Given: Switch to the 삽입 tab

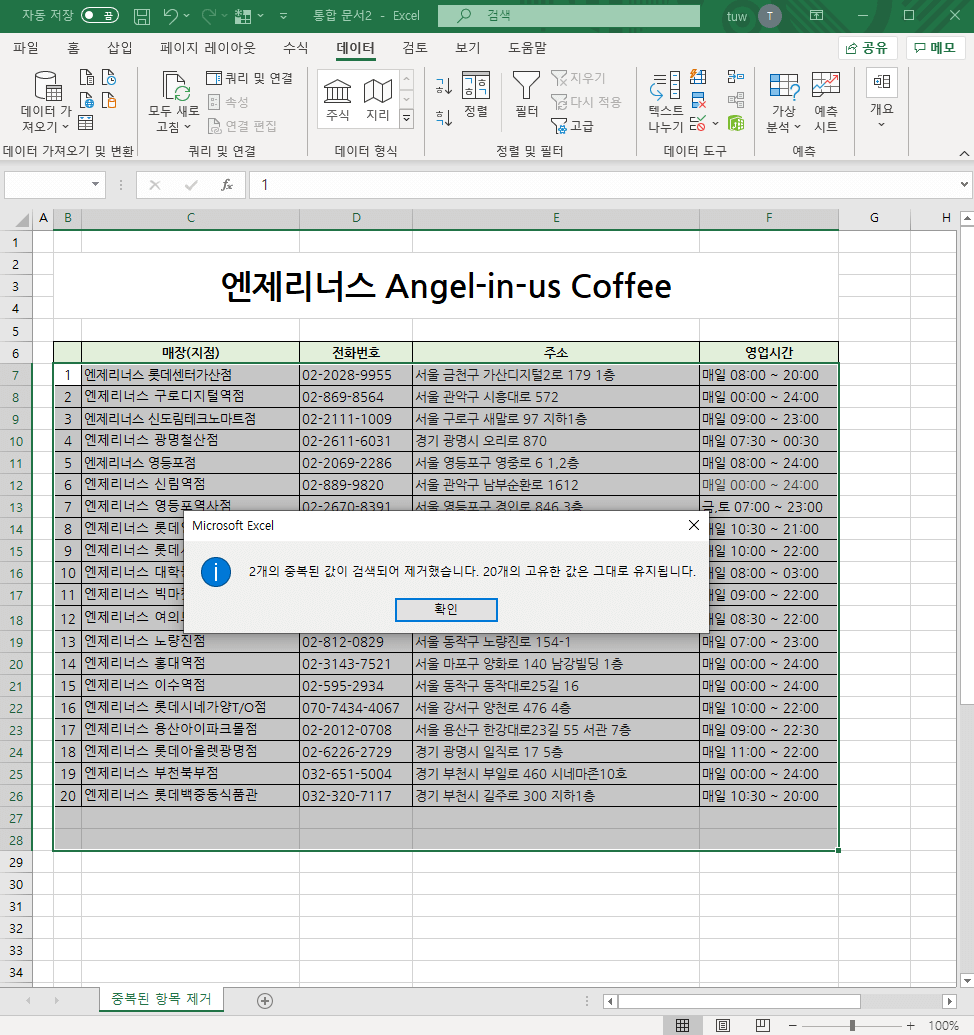Looking at the screenshot, I should coord(119,48).
